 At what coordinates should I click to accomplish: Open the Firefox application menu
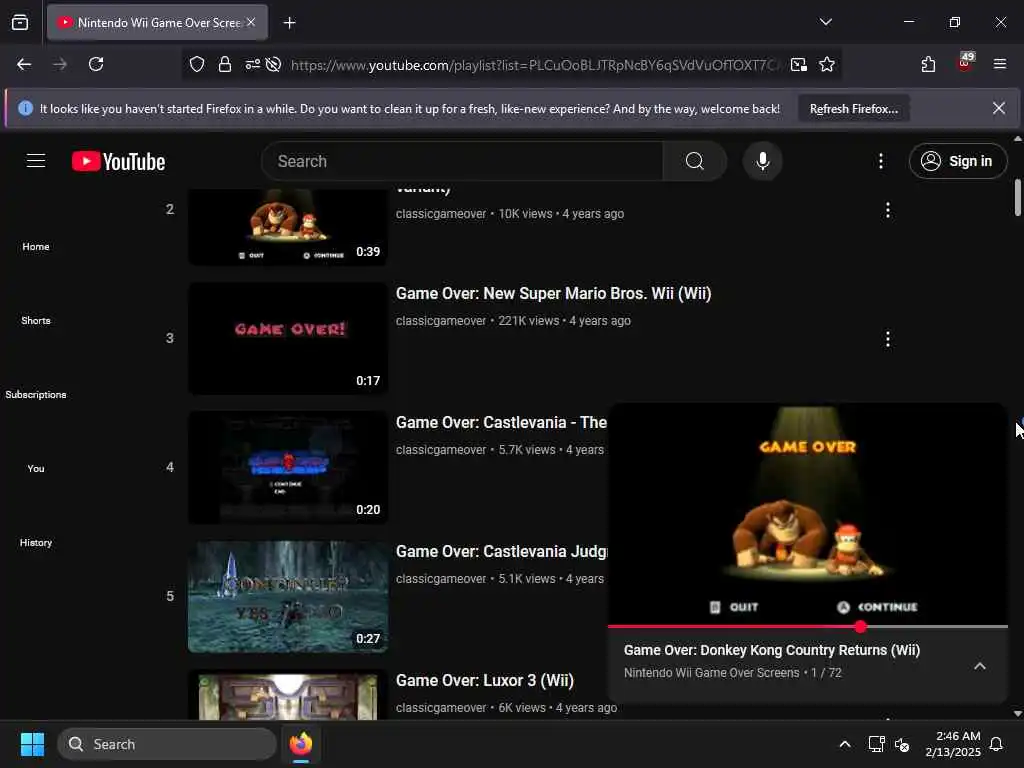coord(999,64)
